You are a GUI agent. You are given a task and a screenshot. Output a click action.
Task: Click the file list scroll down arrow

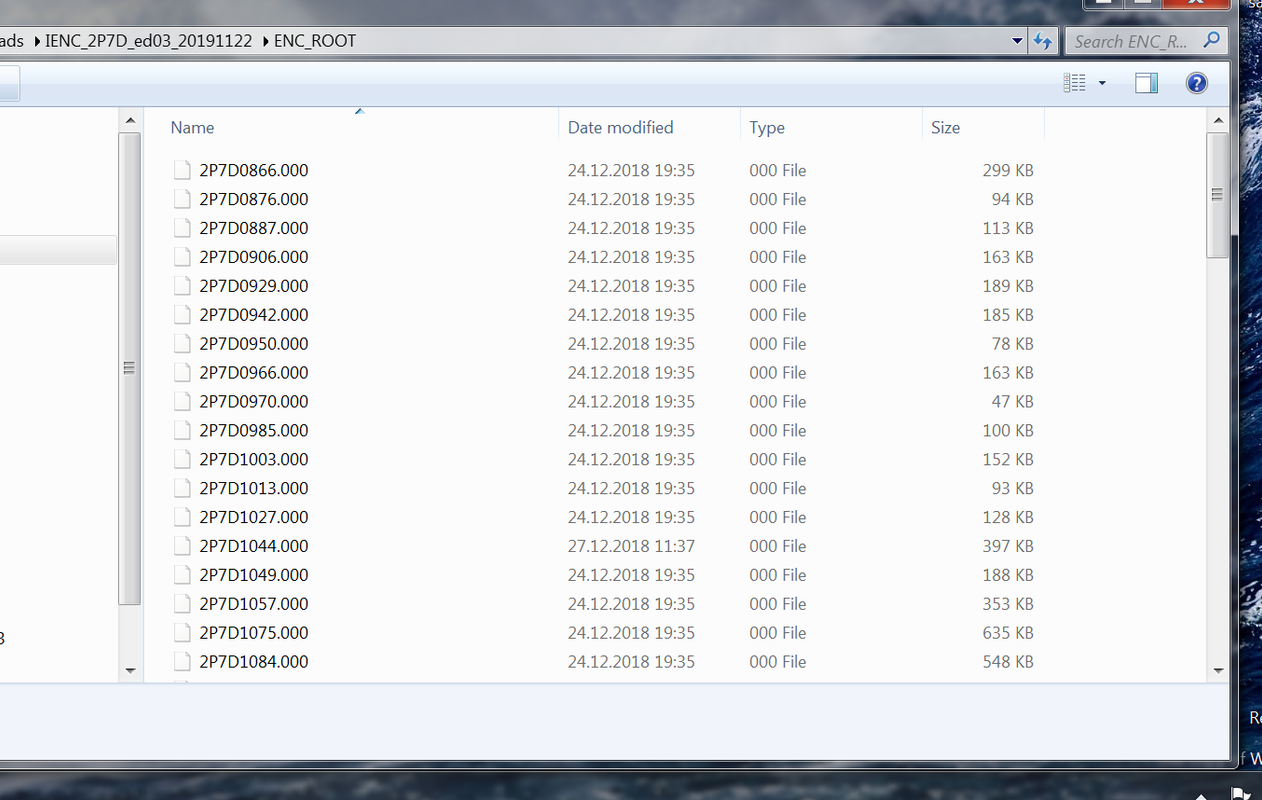click(1217, 670)
